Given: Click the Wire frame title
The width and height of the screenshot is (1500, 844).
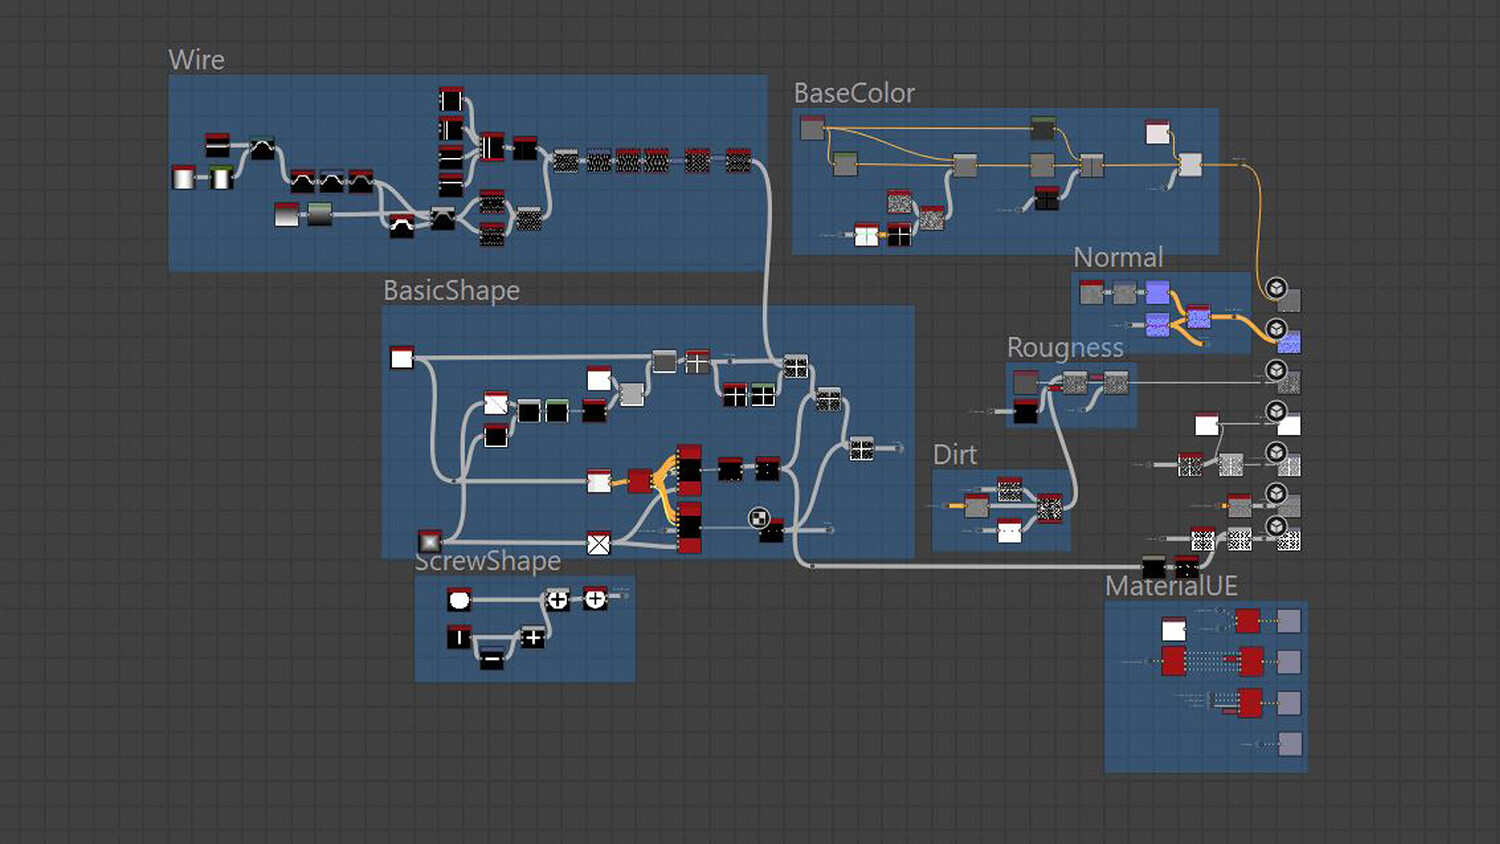Looking at the screenshot, I should tap(196, 59).
